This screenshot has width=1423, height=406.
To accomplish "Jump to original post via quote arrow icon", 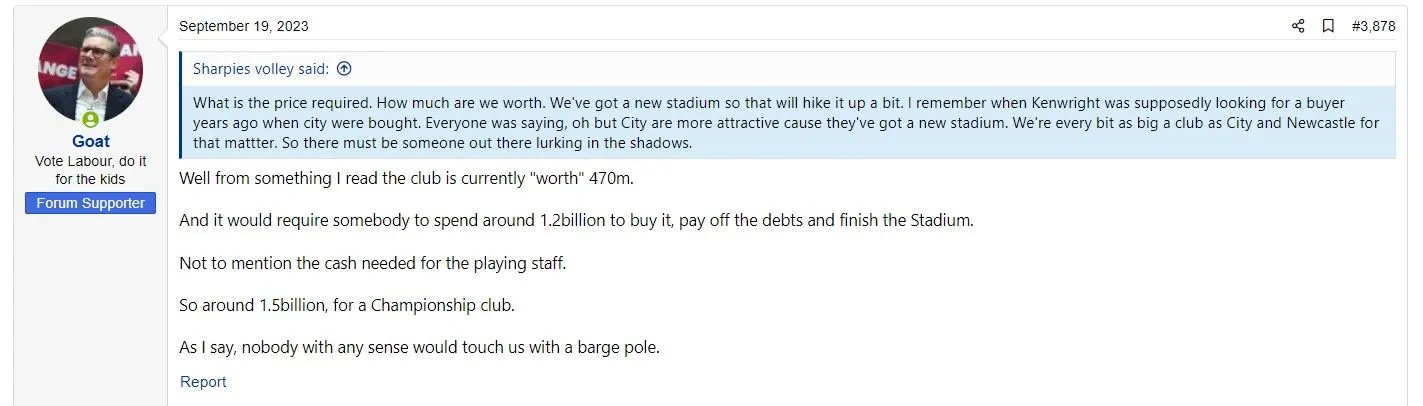I will (x=344, y=69).
